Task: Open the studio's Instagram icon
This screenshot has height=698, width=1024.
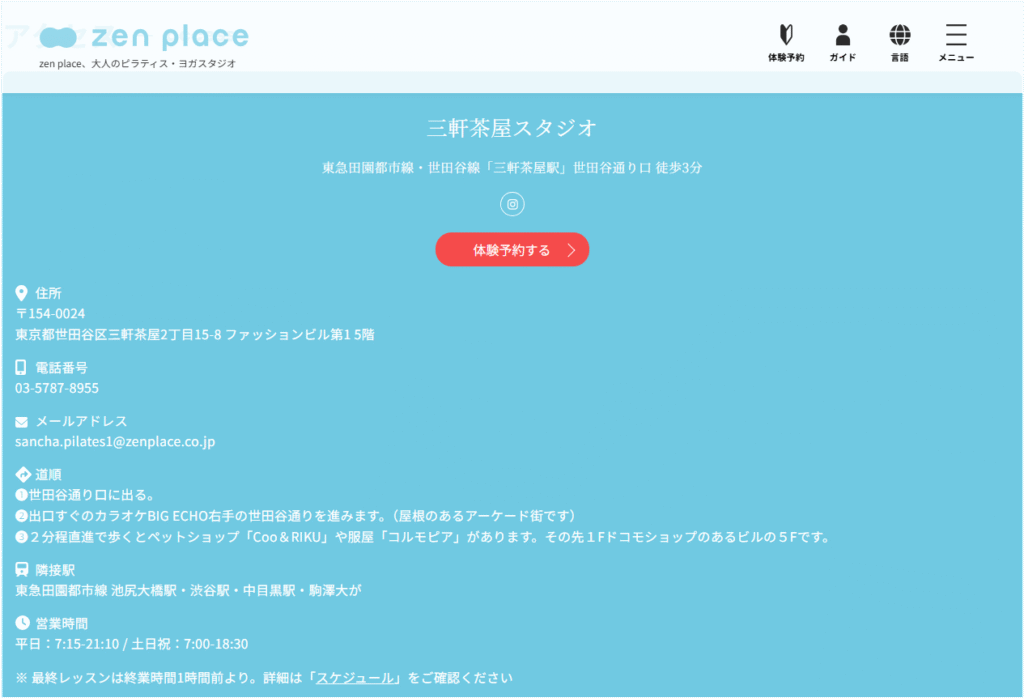Action: click(512, 204)
